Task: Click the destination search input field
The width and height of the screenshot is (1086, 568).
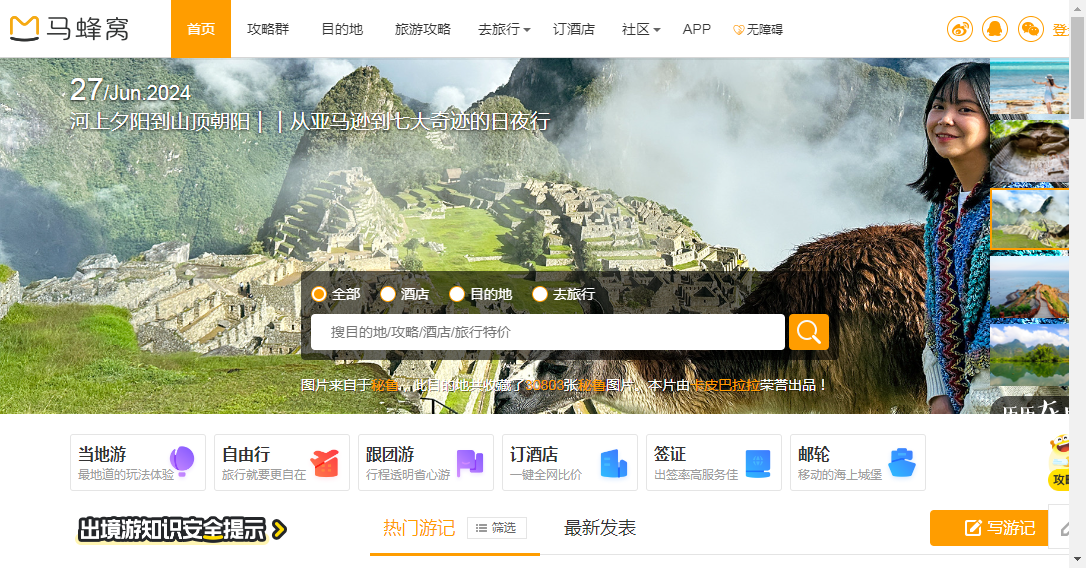Action: coord(547,332)
